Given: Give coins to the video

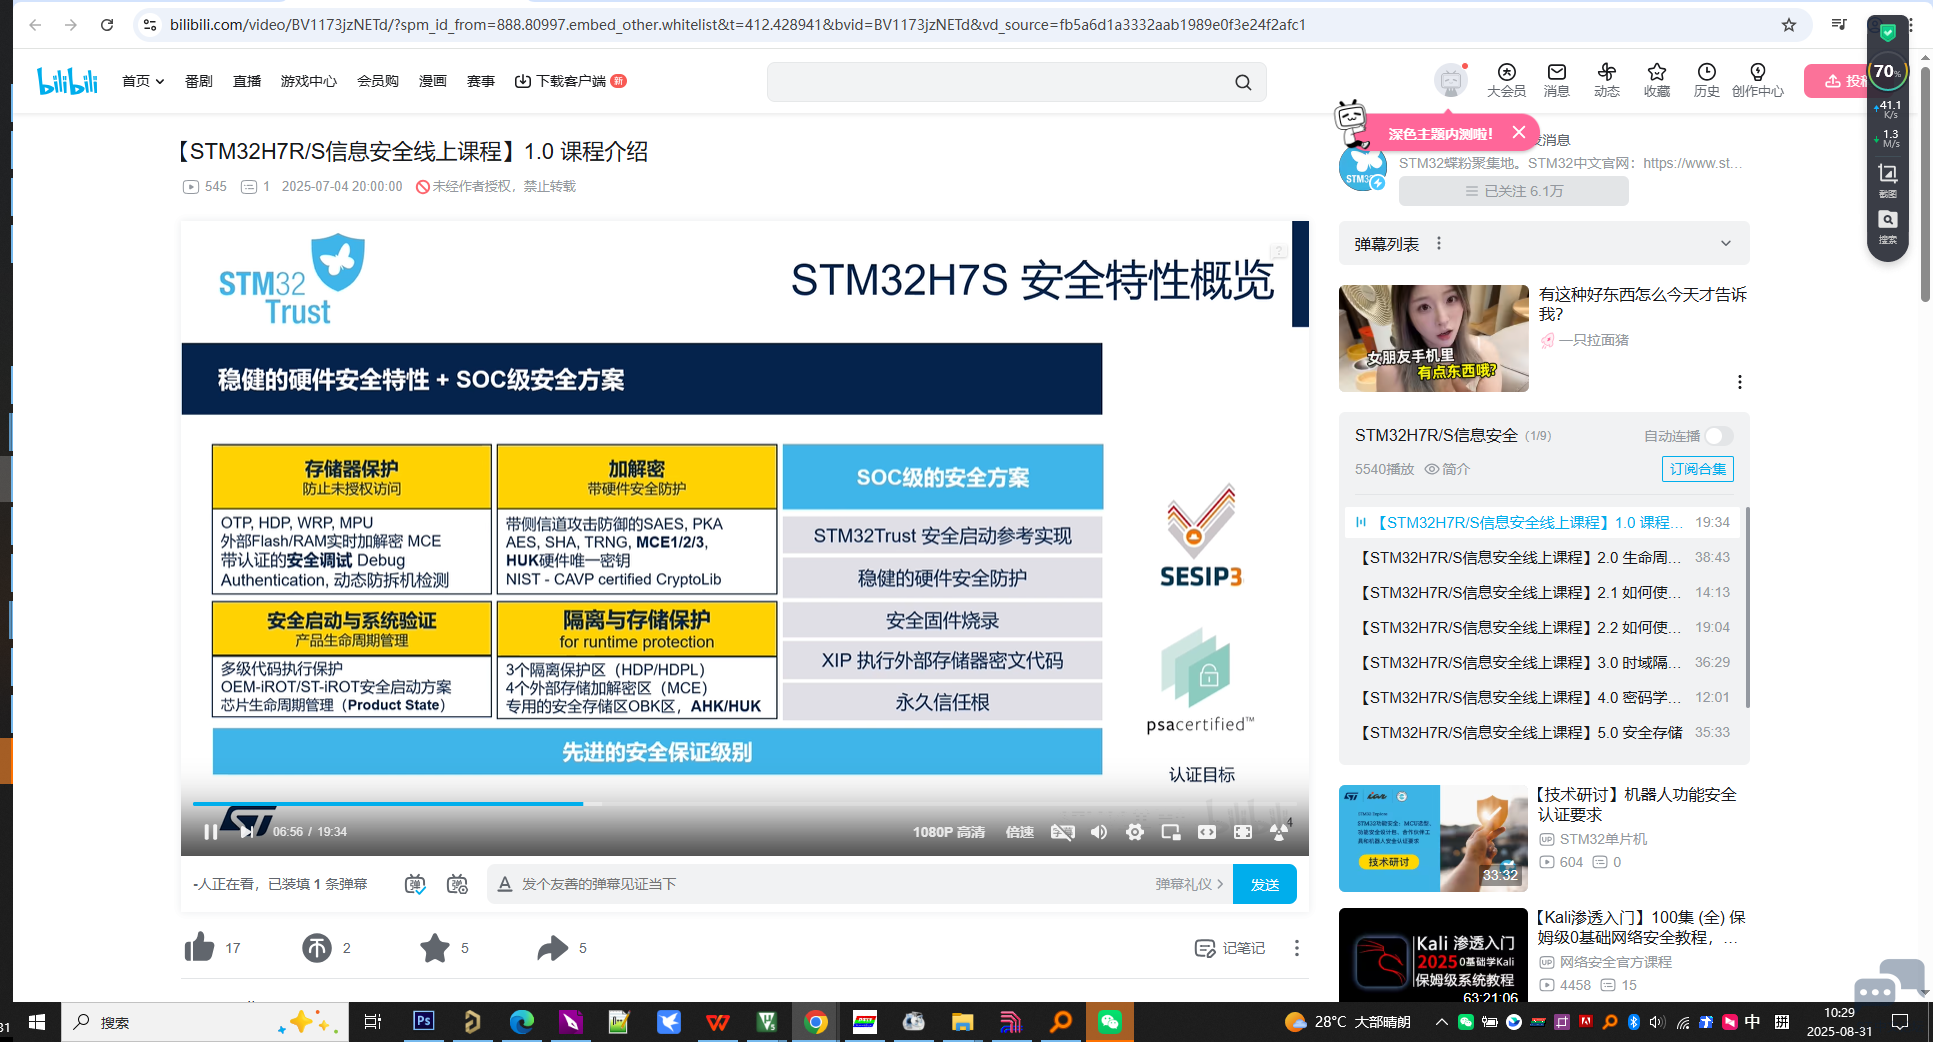Looking at the screenshot, I should coord(317,947).
